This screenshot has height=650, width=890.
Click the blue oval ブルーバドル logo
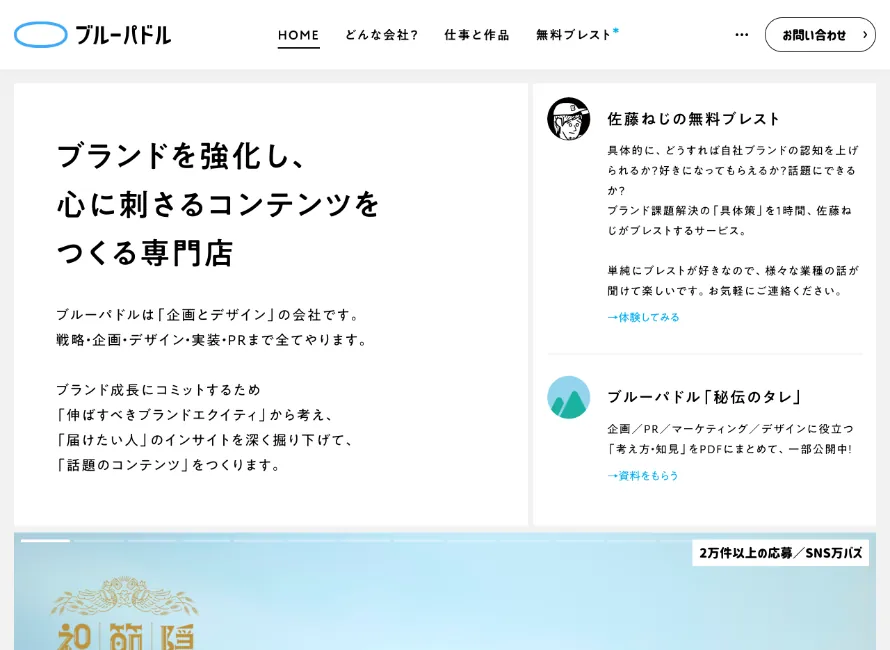click(x=41, y=35)
